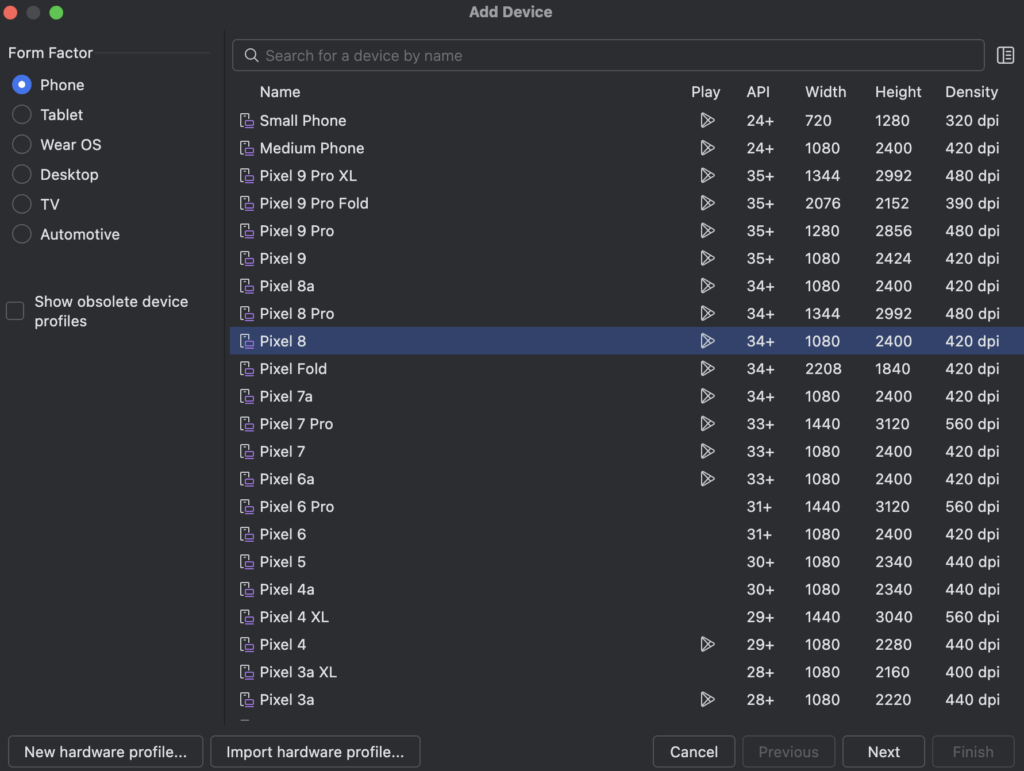Select the Pixel Fold name text
Screen dimensions: 1024x771
click(x=293, y=369)
